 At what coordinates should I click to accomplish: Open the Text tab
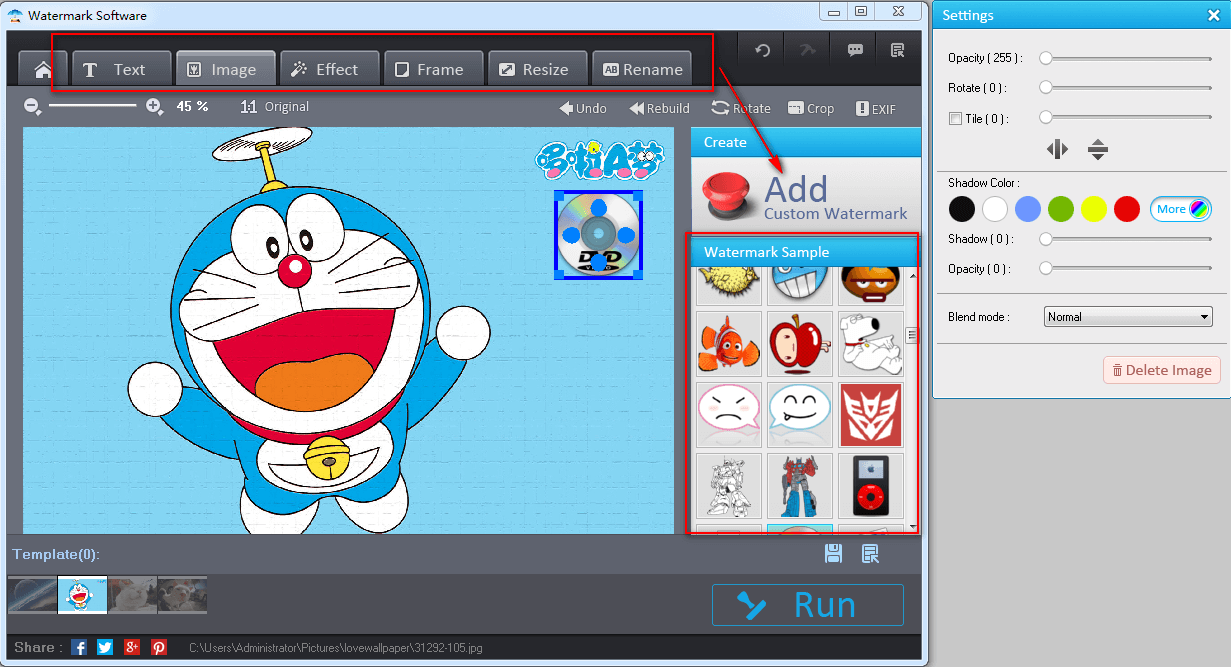[121, 69]
